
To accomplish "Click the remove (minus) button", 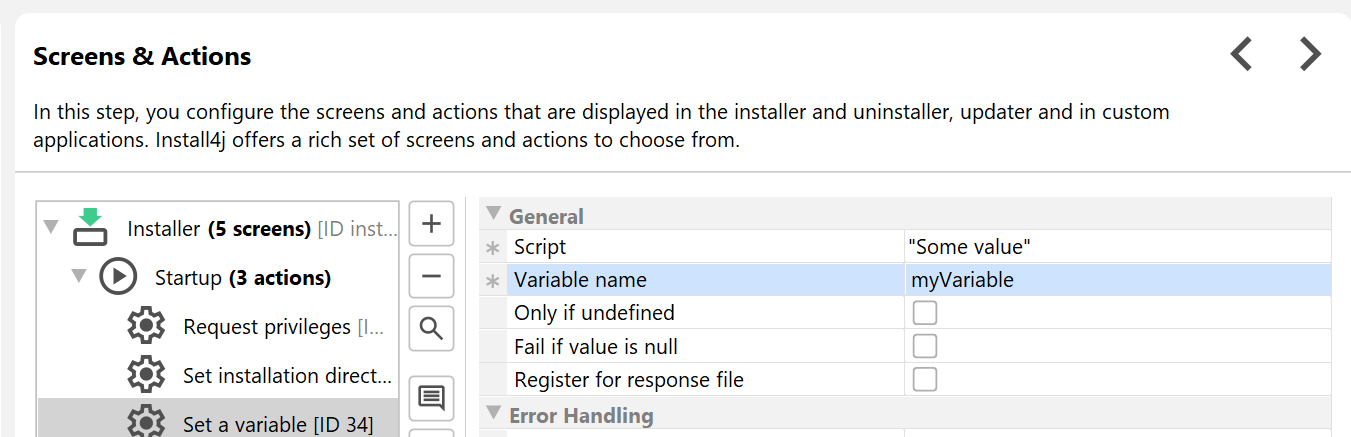I will 432,276.
